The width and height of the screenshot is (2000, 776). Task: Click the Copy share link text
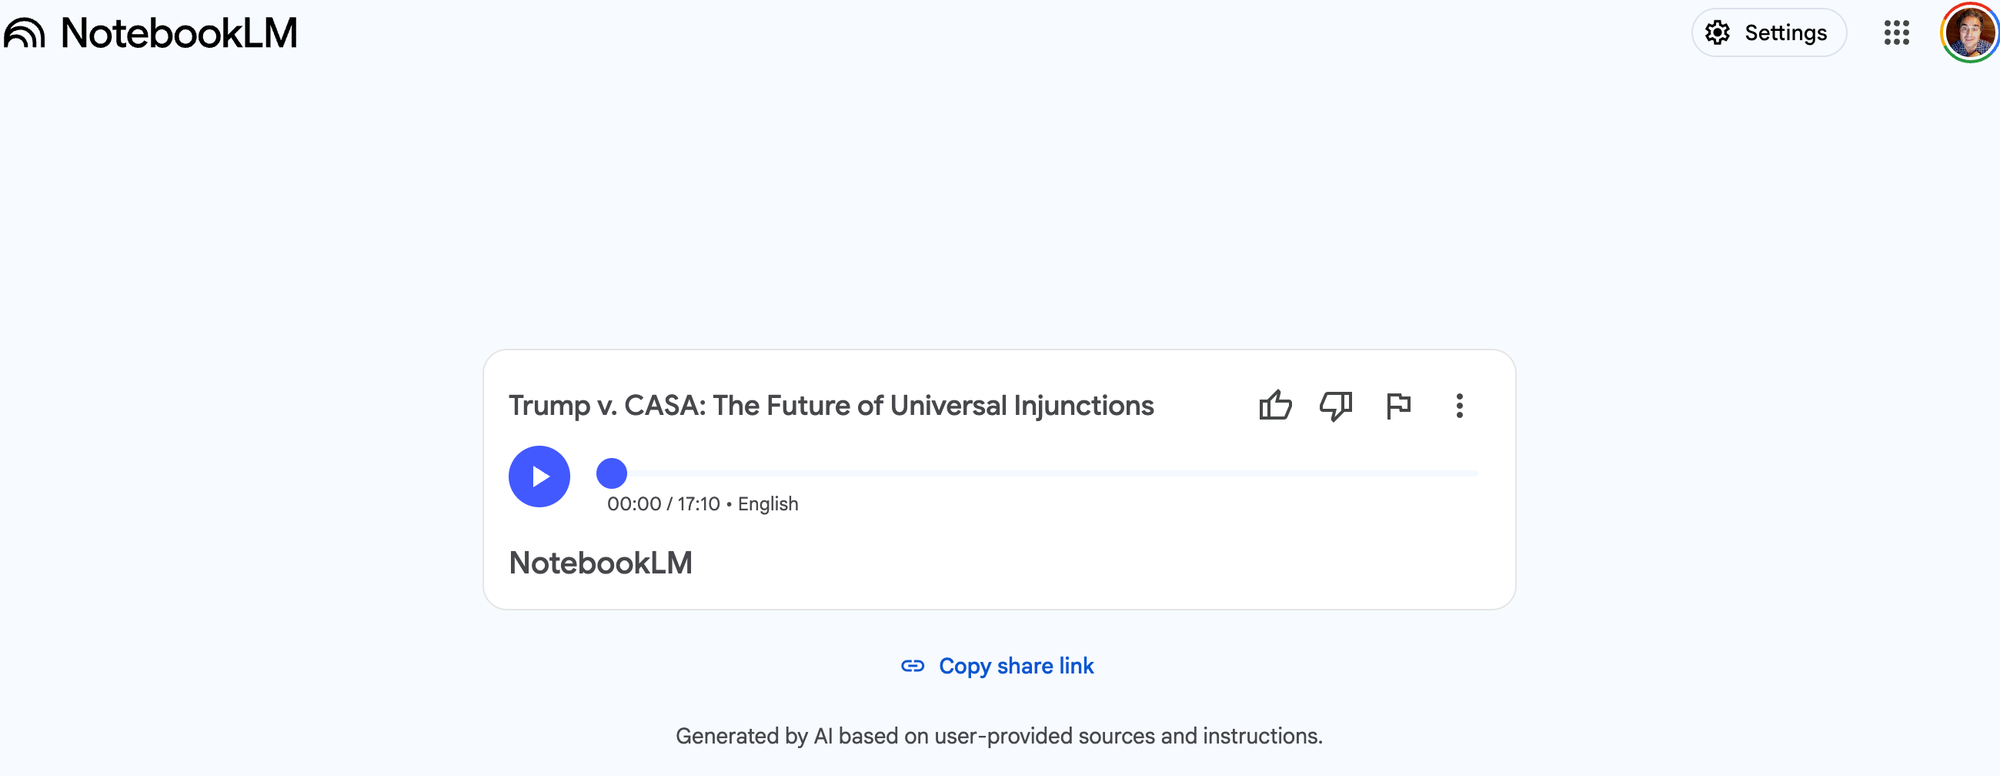pyautogui.click(x=1016, y=666)
